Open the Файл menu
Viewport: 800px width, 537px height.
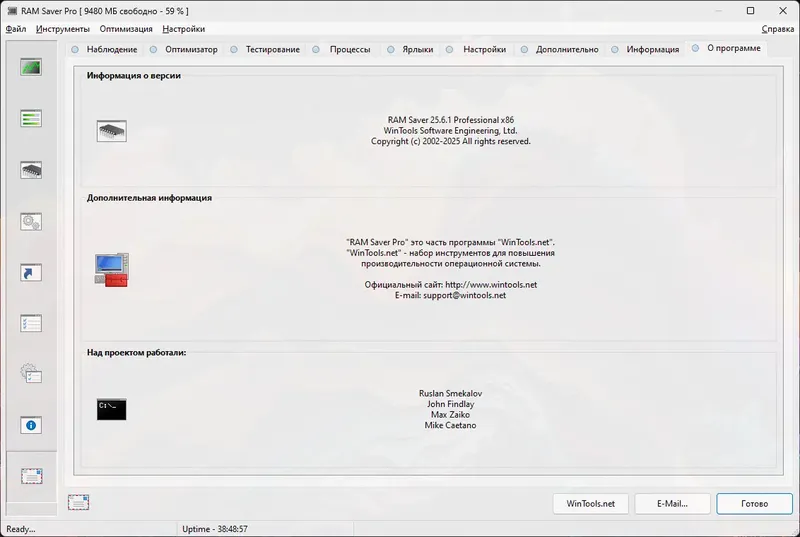click(x=16, y=29)
